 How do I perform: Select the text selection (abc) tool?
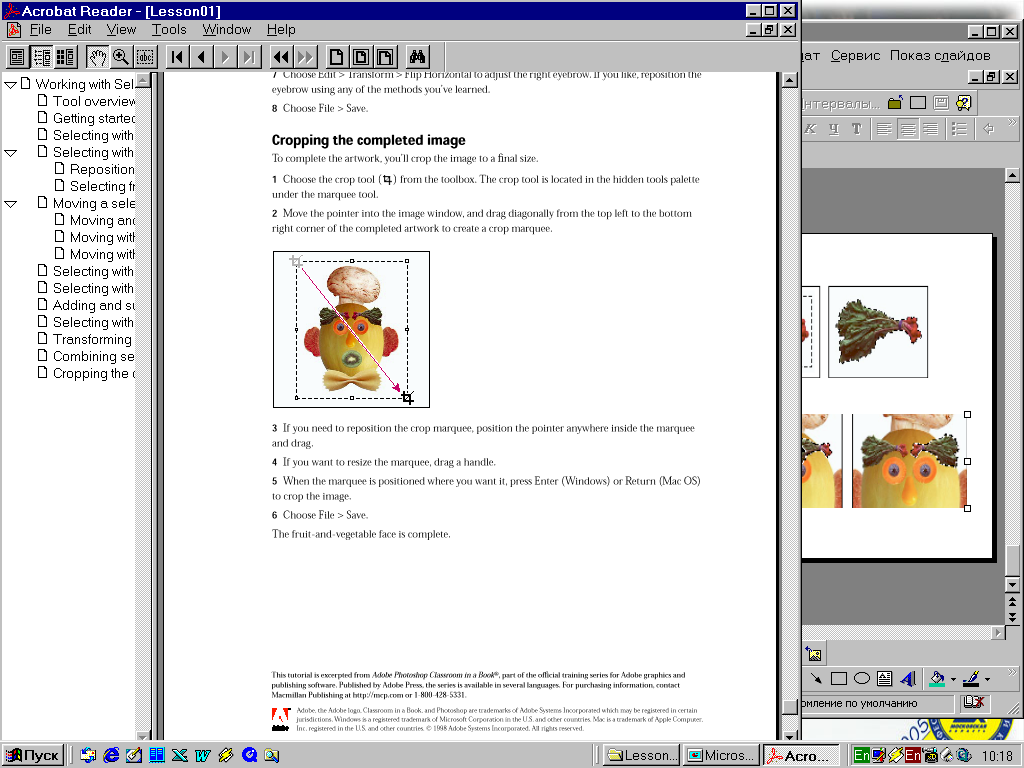click(145, 57)
